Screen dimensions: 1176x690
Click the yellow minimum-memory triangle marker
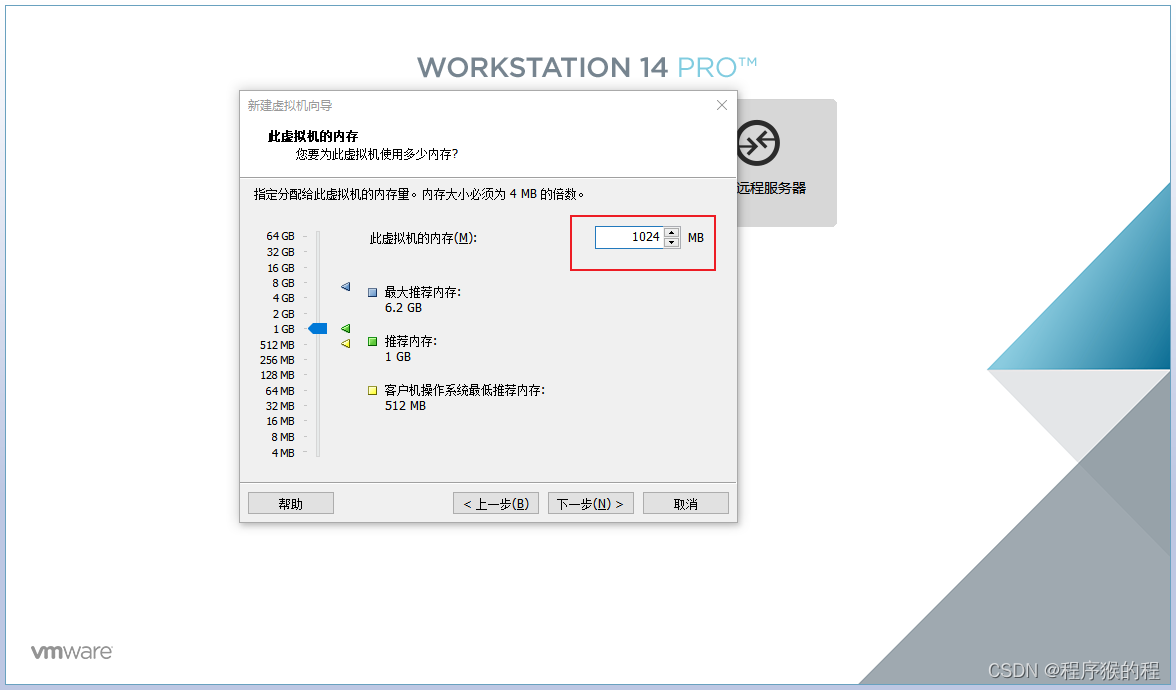(x=345, y=343)
